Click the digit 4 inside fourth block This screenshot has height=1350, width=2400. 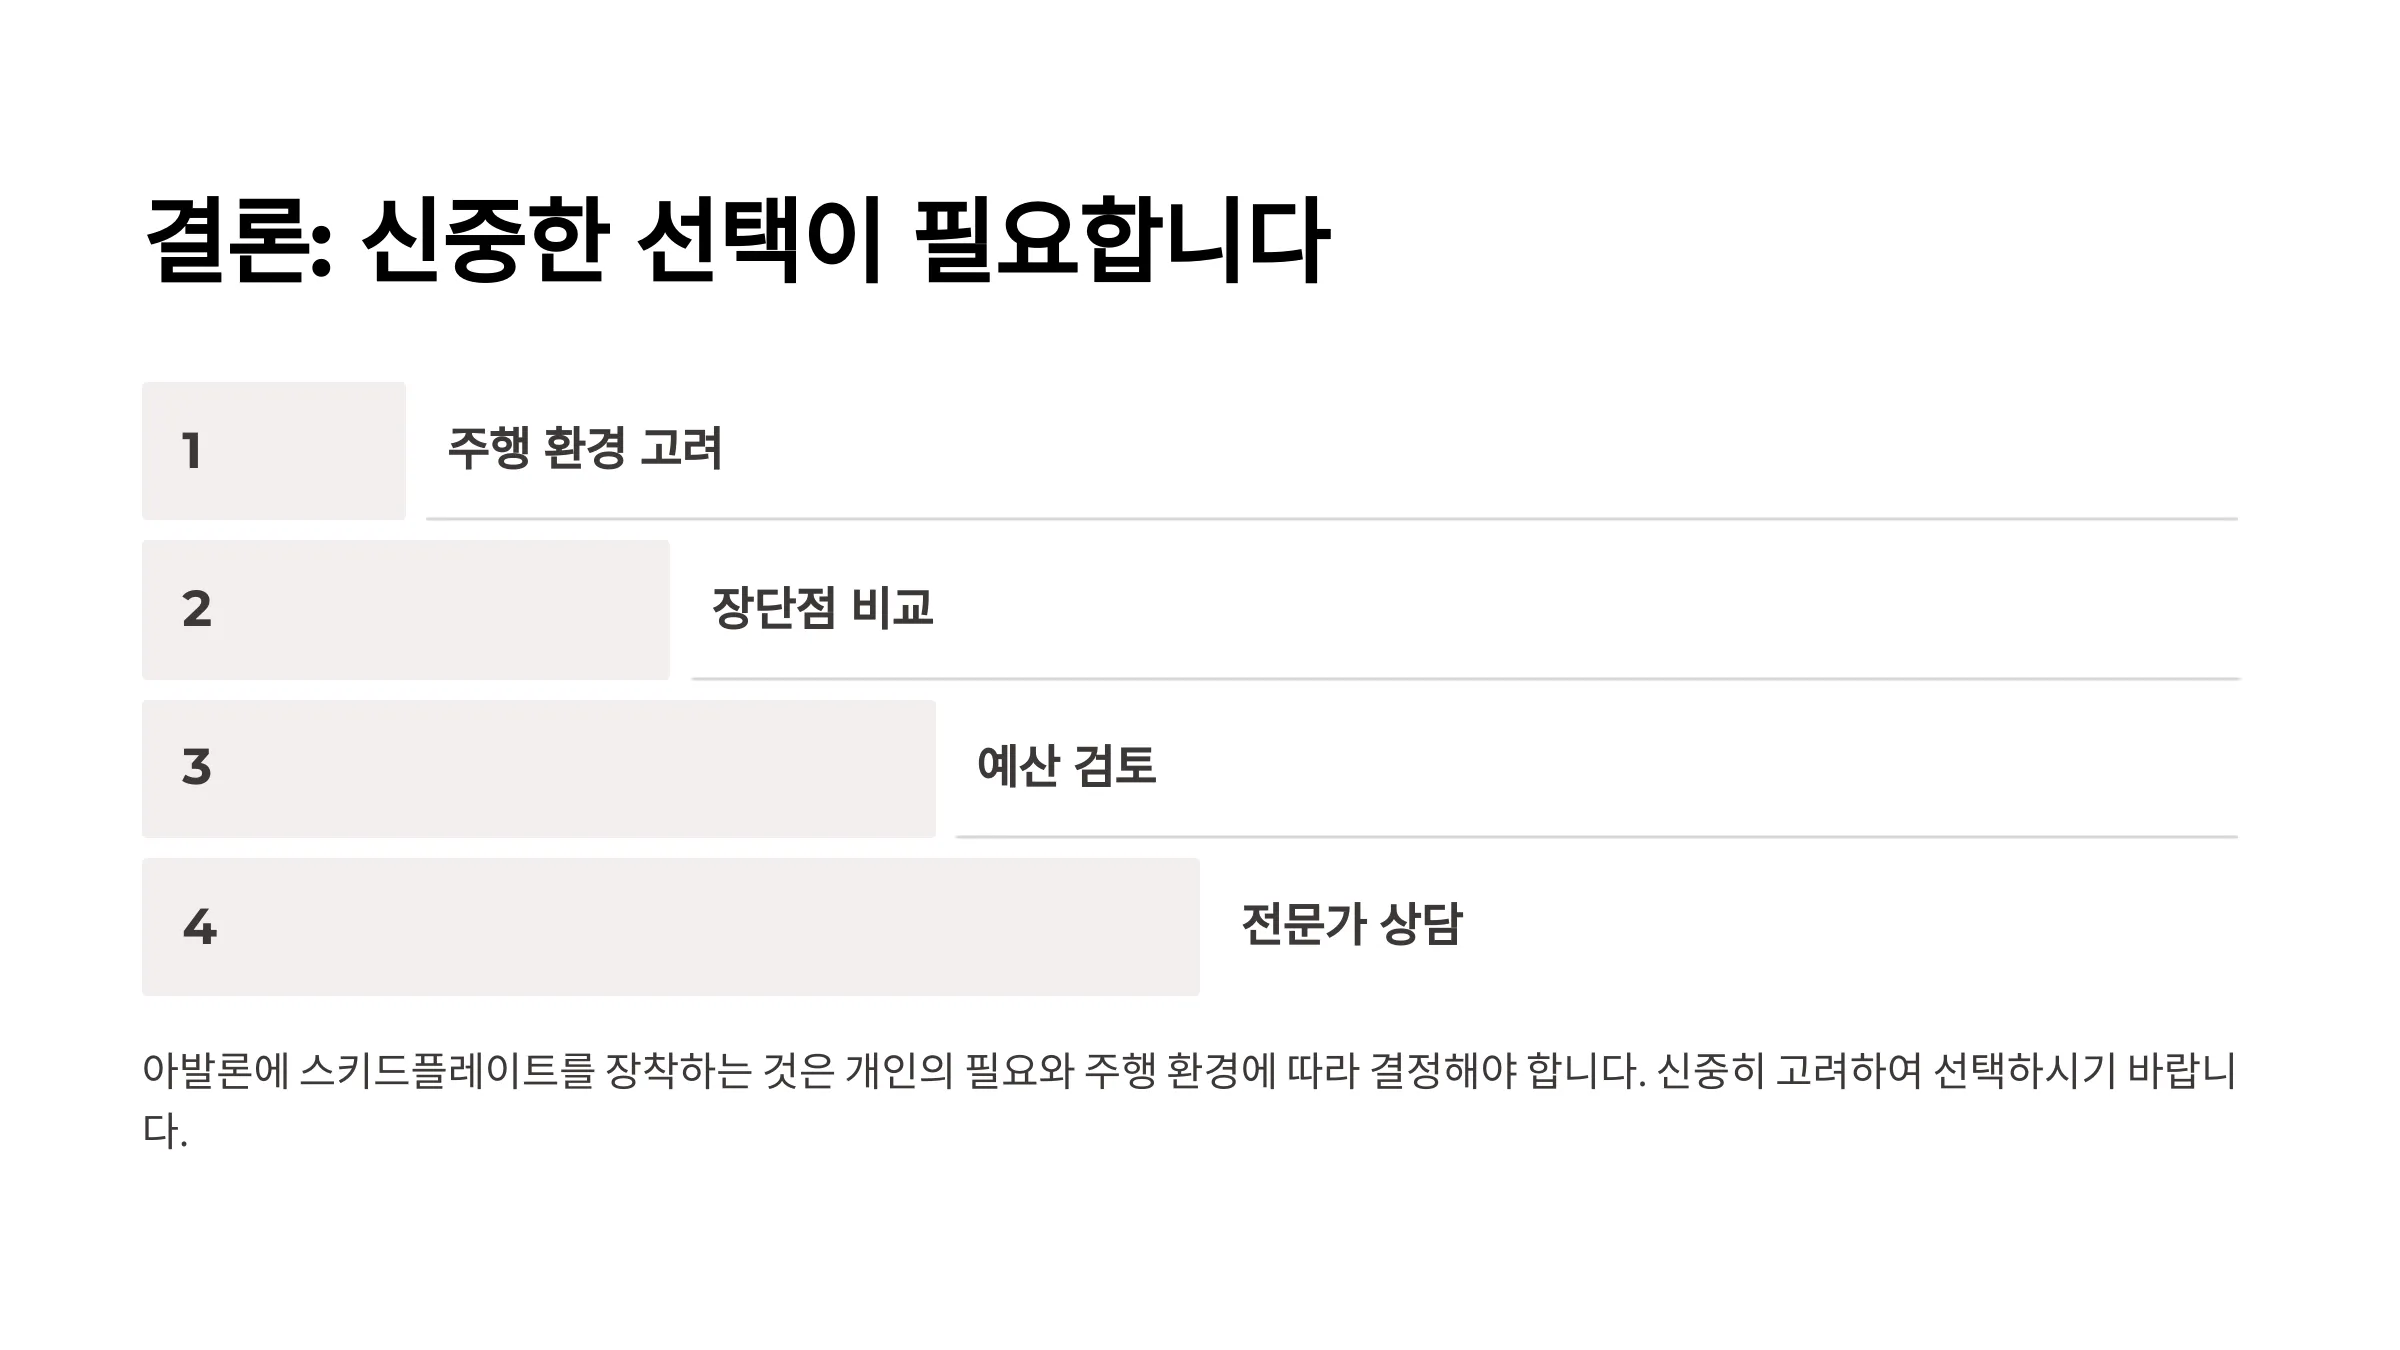pos(200,927)
